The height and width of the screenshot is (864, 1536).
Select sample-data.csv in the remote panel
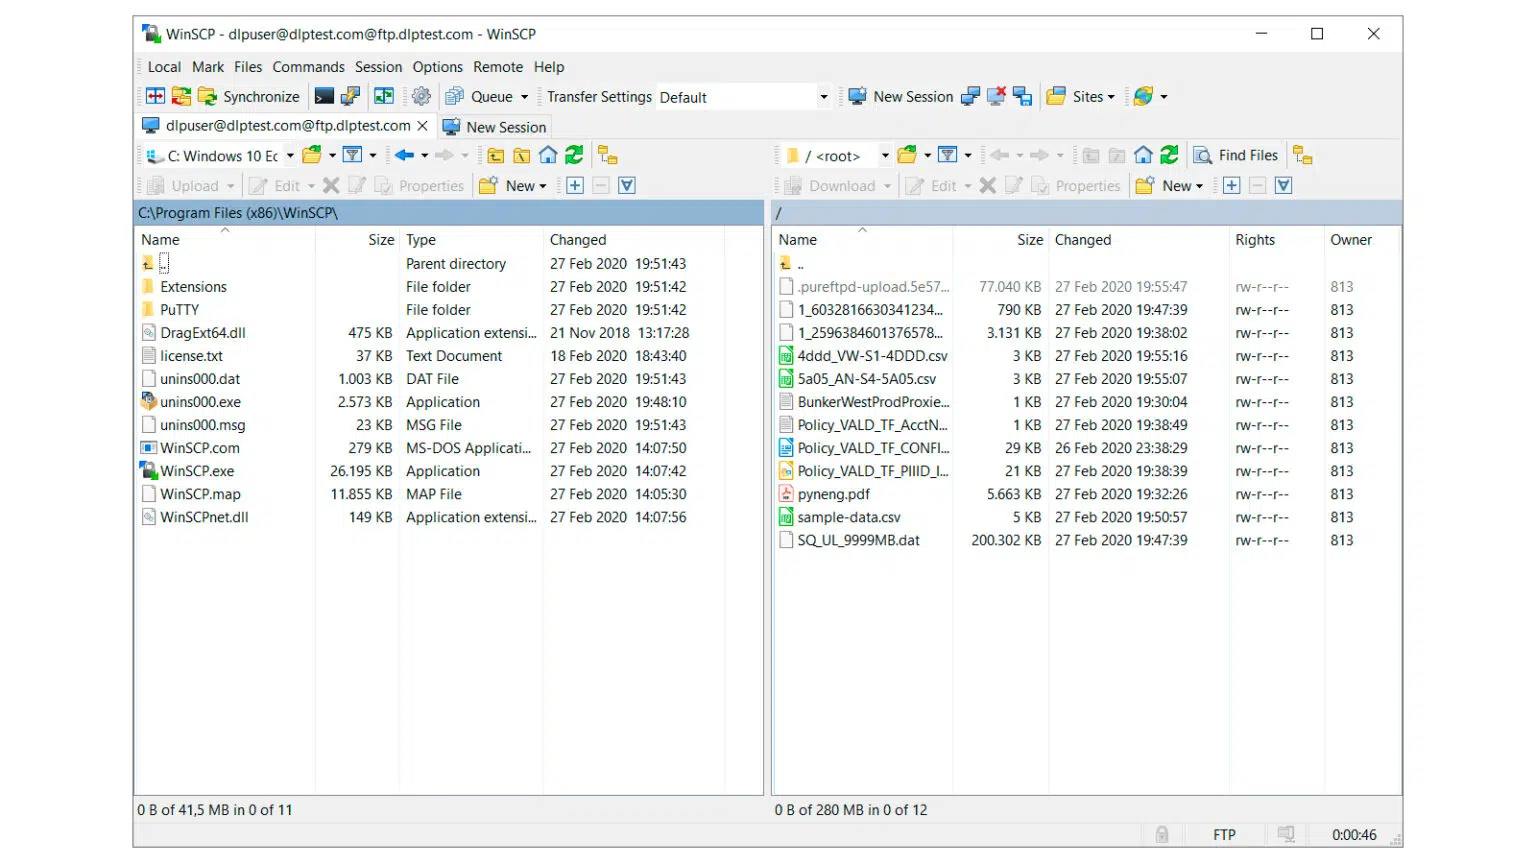(848, 517)
